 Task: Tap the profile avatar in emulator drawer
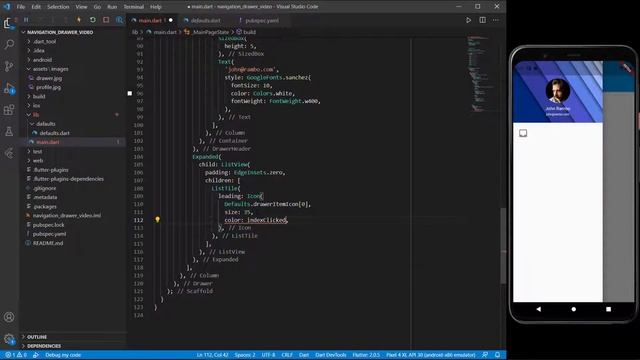point(558,91)
